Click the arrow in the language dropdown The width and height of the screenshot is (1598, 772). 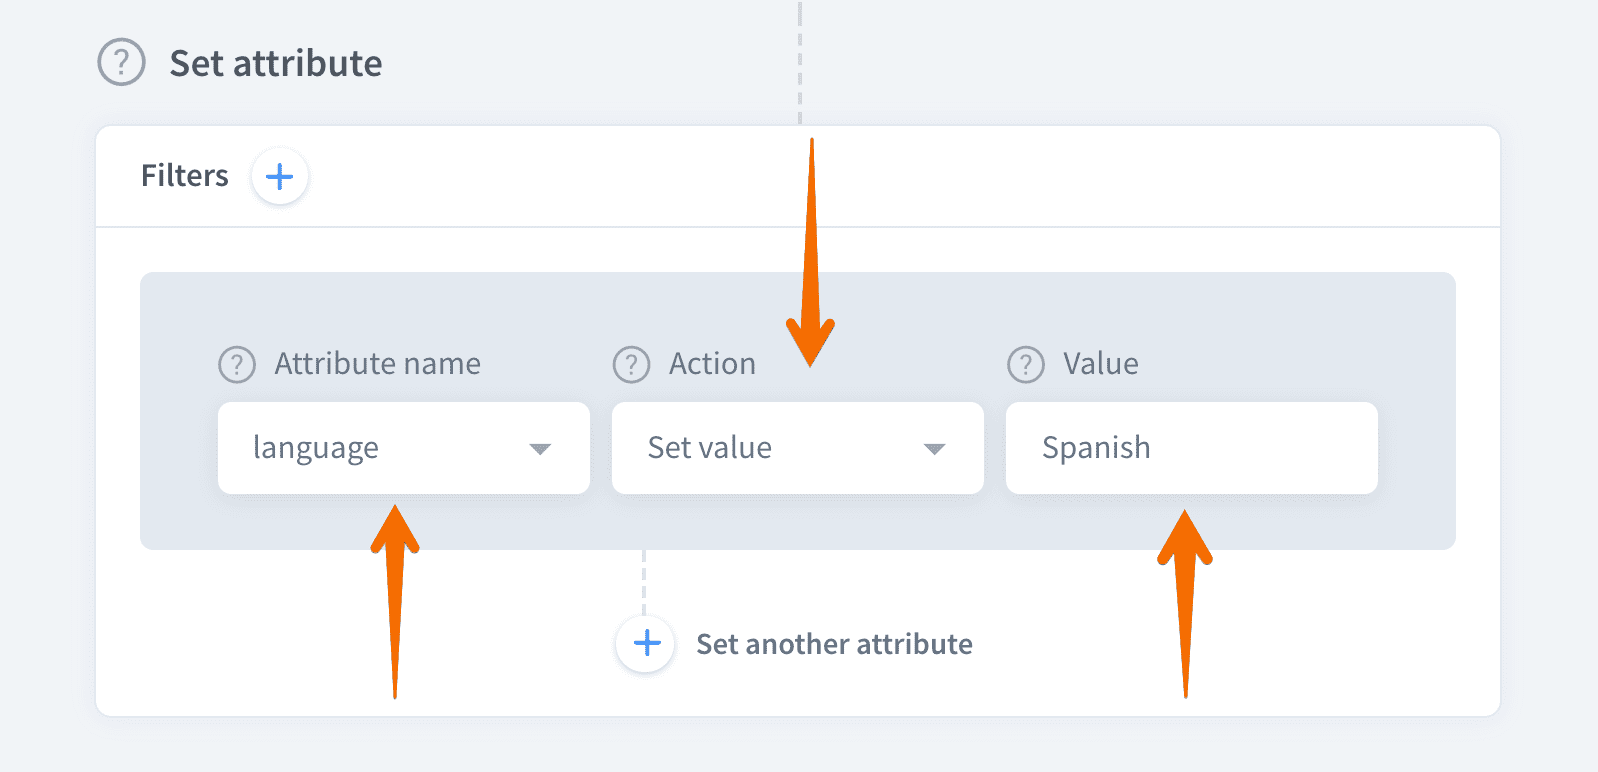click(x=540, y=449)
